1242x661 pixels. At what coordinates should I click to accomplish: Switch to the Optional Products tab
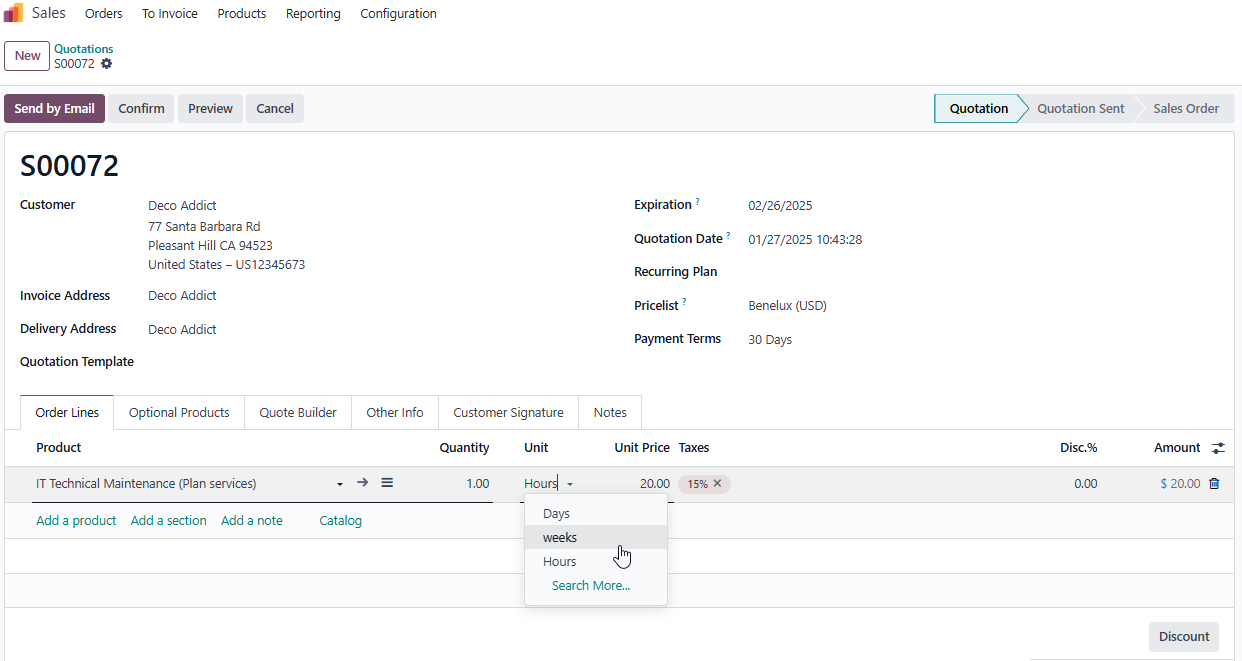[x=179, y=413]
